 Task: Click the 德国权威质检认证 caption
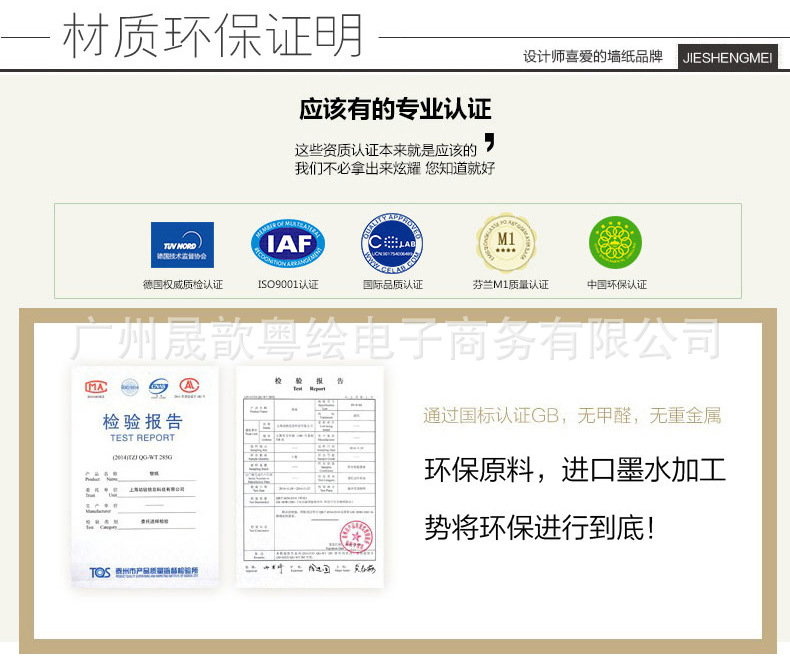(182, 285)
